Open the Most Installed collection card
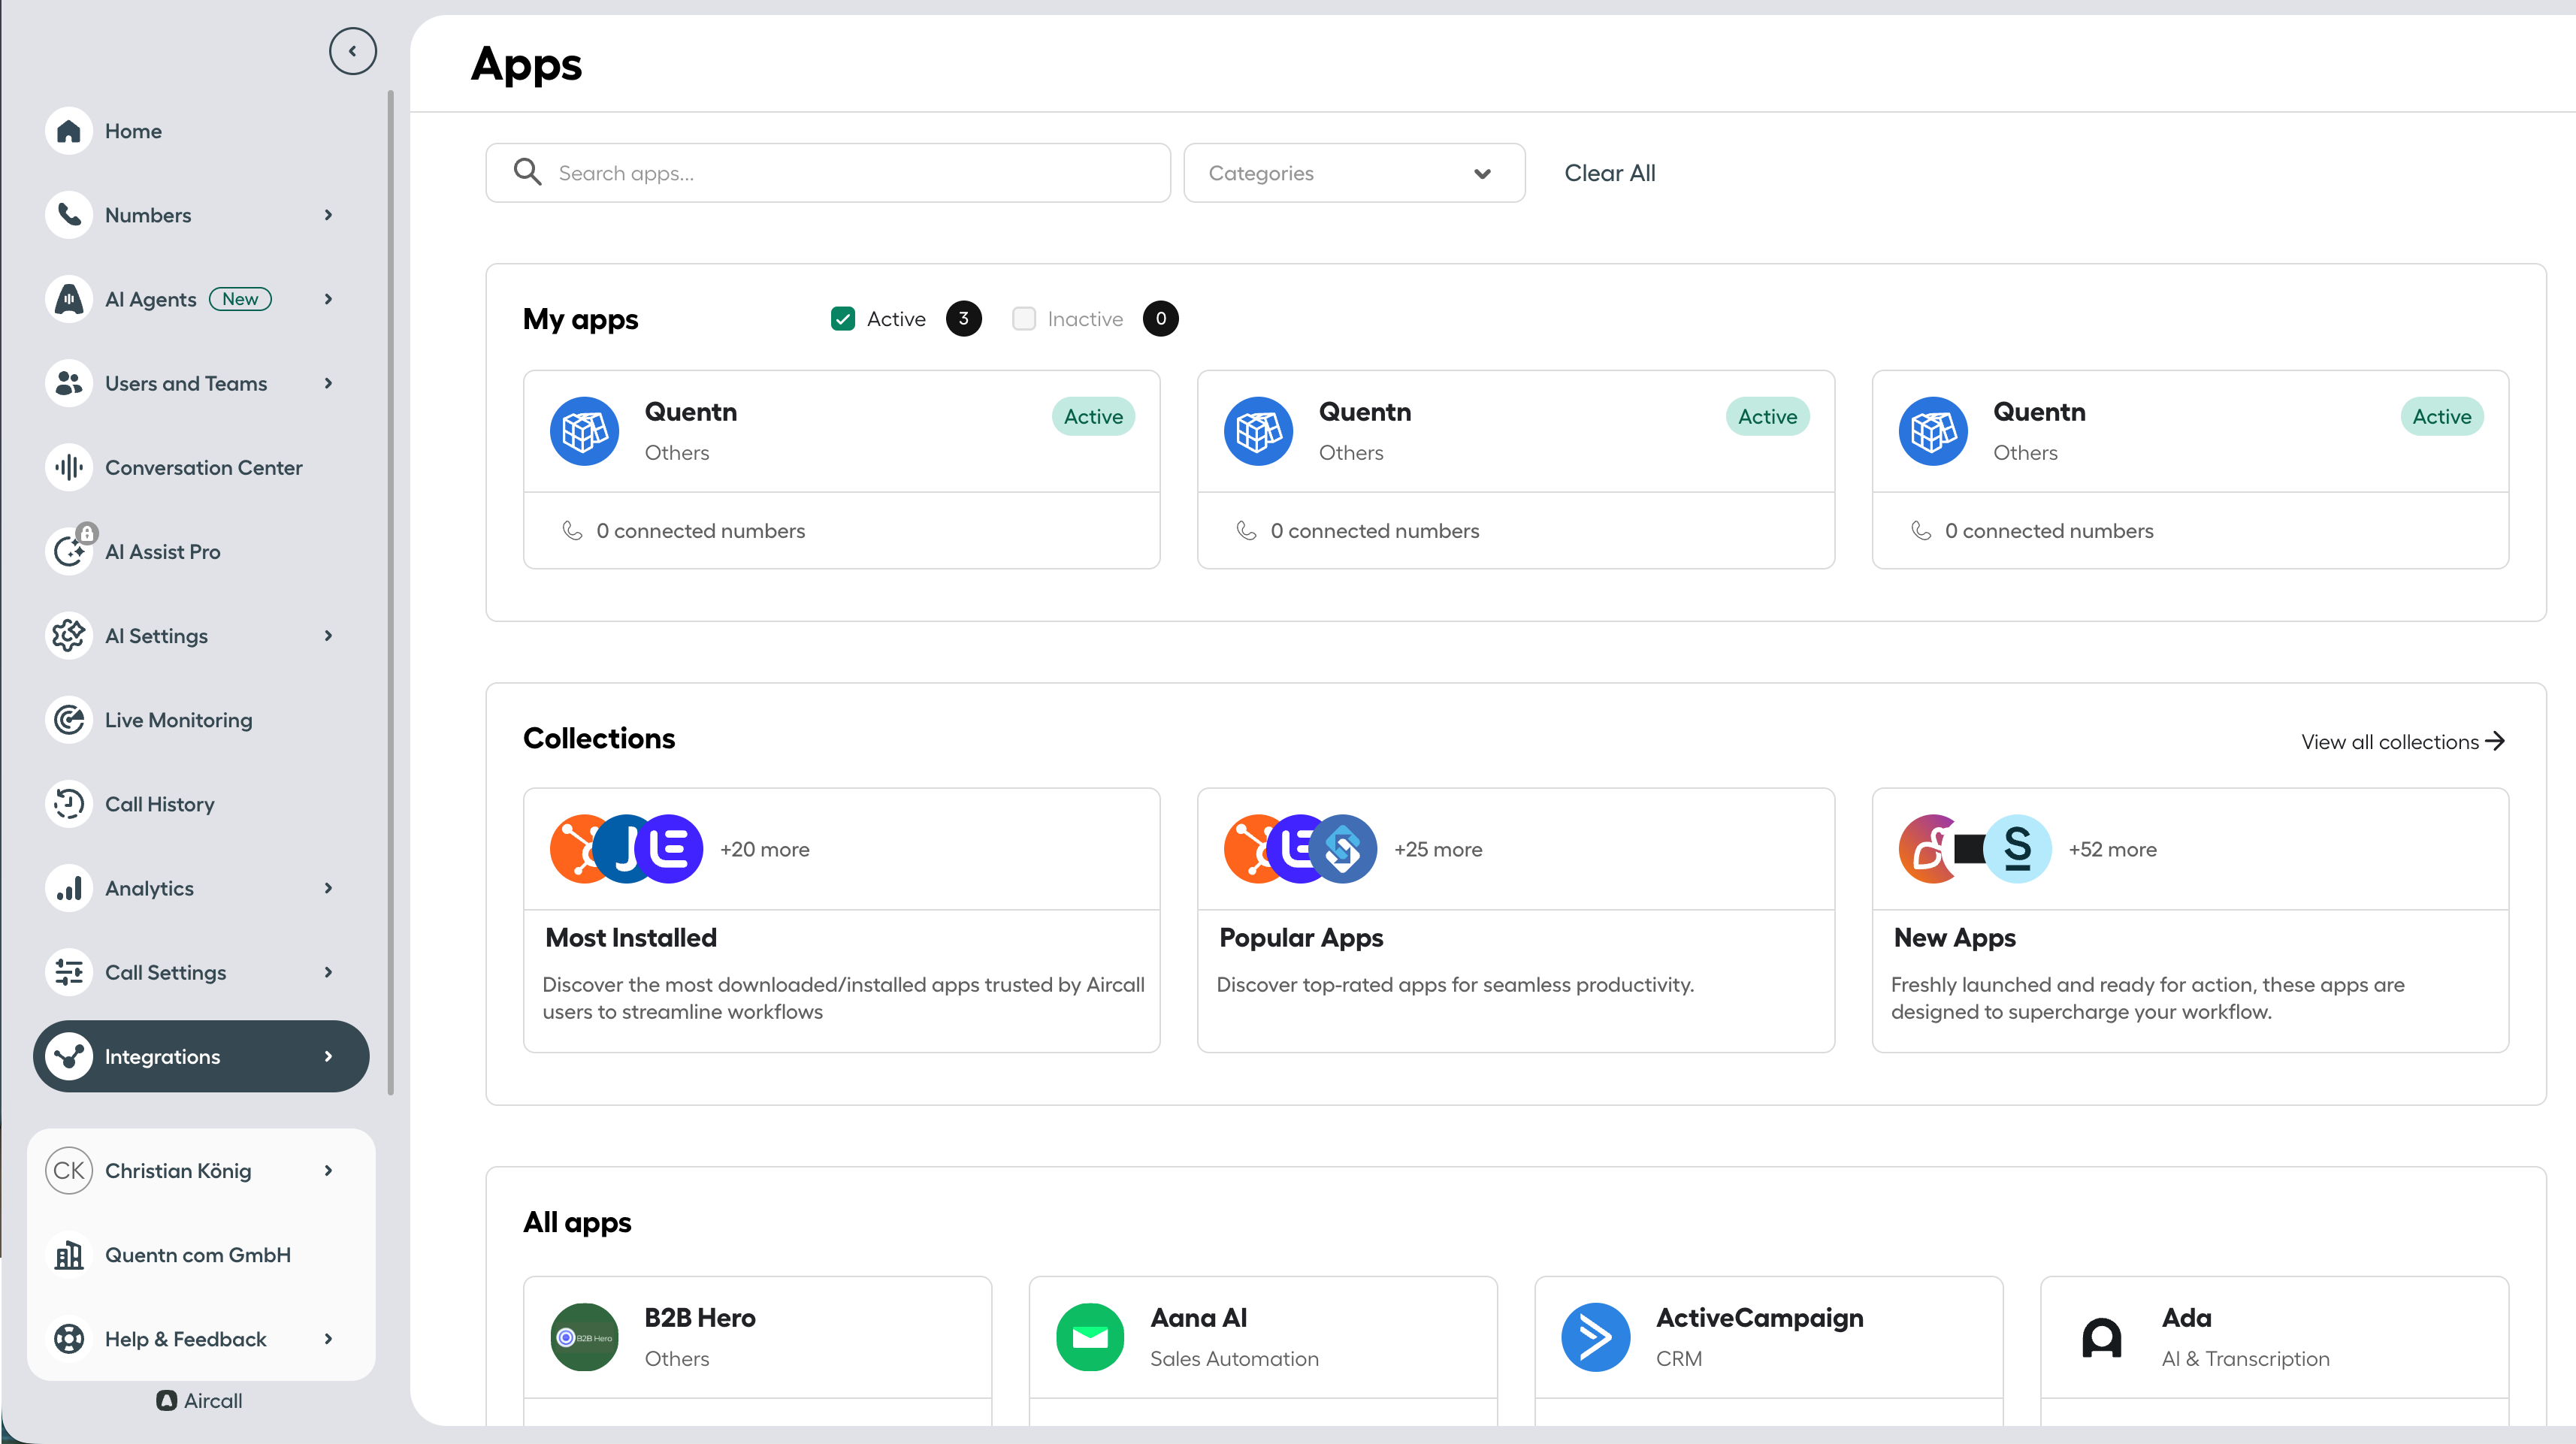Screen dimensions: 2576x1444 click(x=841, y=920)
